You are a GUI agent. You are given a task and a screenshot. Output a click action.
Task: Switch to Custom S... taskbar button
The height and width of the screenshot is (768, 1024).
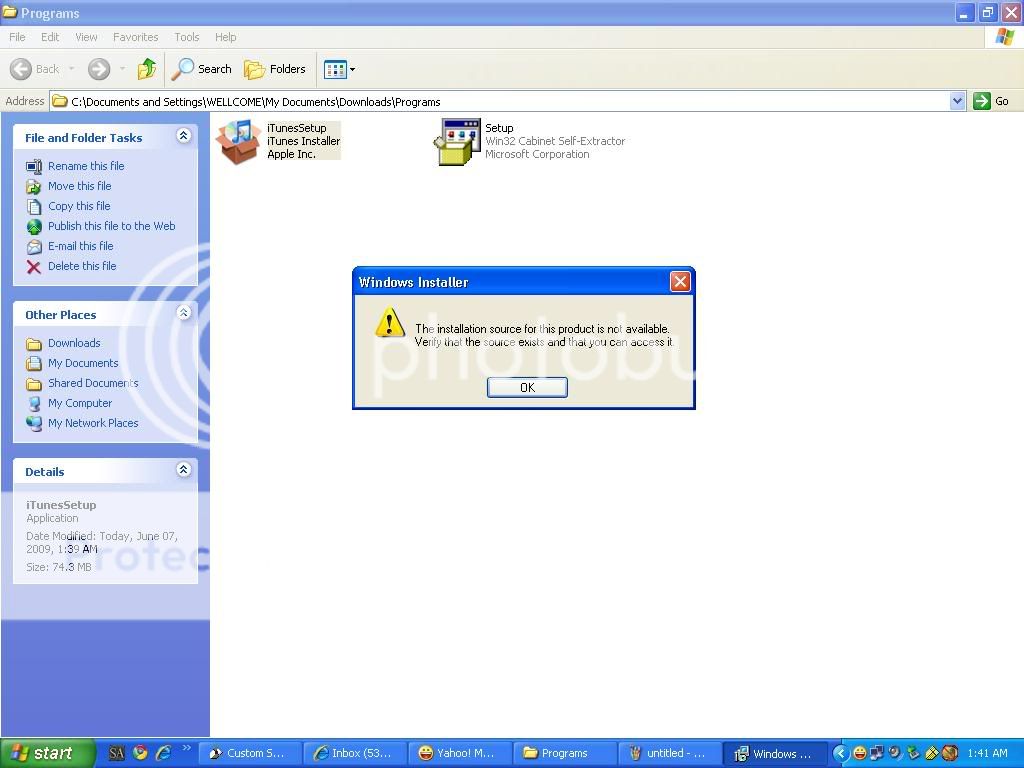pyautogui.click(x=250, y=754)
